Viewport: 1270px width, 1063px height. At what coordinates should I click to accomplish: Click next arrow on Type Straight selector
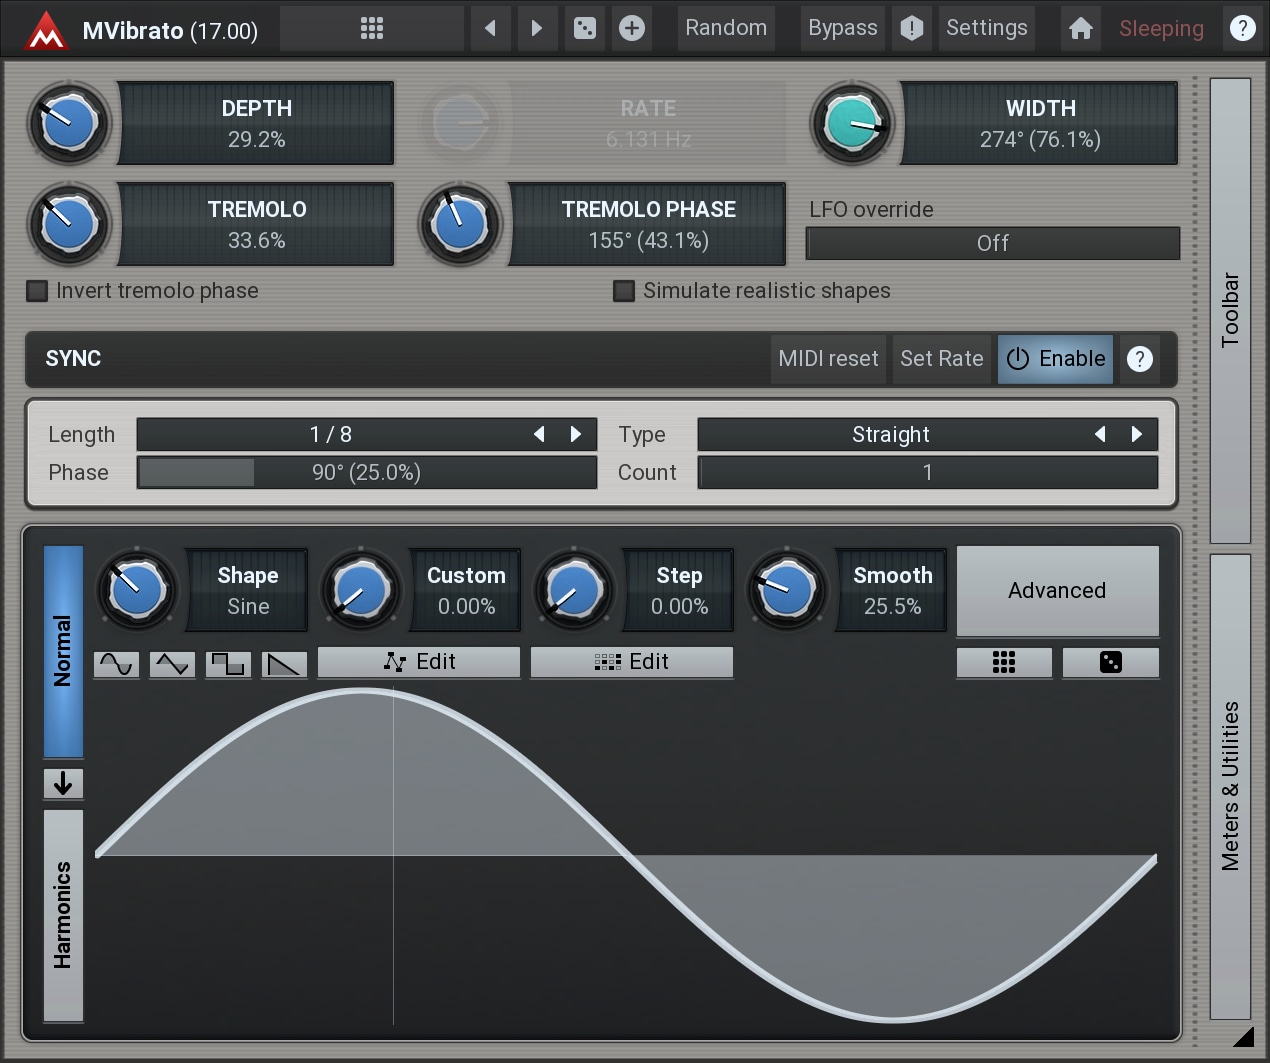[x=1136, y=435]
